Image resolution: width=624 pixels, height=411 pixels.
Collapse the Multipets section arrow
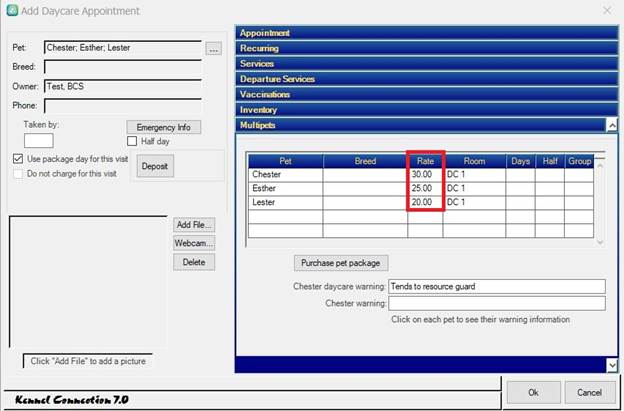(611, 126)
